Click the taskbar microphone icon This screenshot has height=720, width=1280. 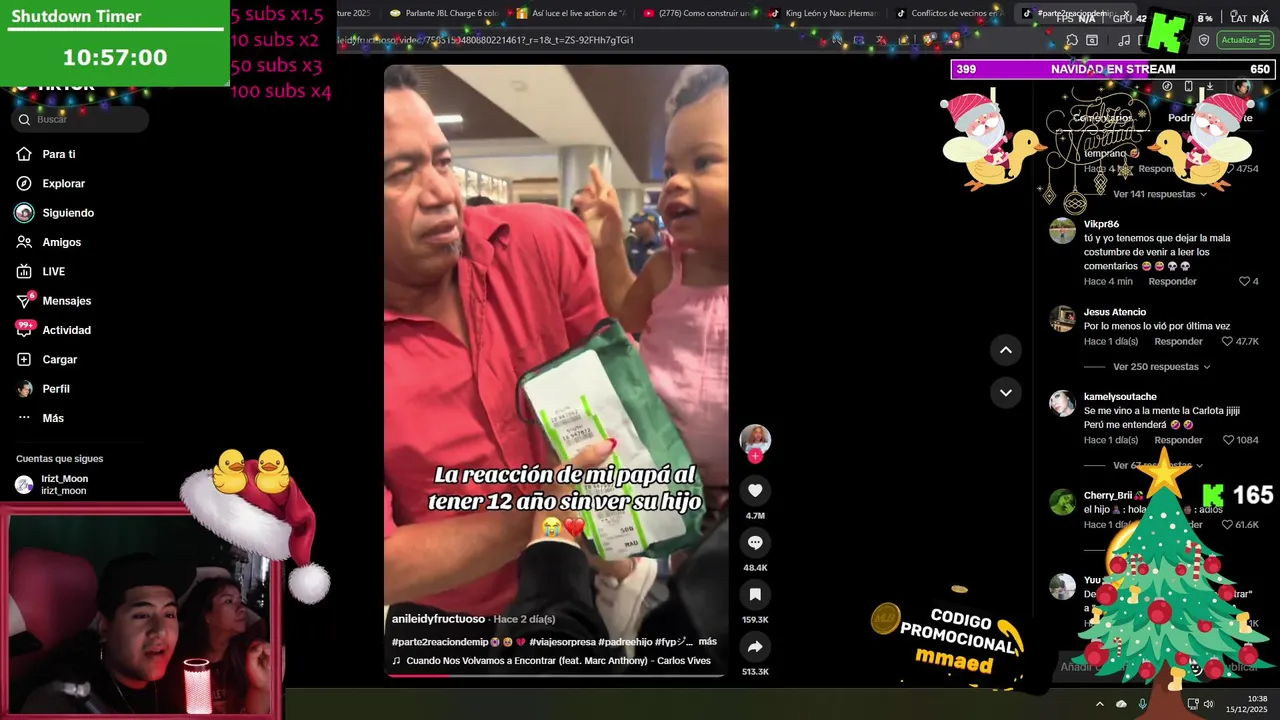(x=1143, y=704)
